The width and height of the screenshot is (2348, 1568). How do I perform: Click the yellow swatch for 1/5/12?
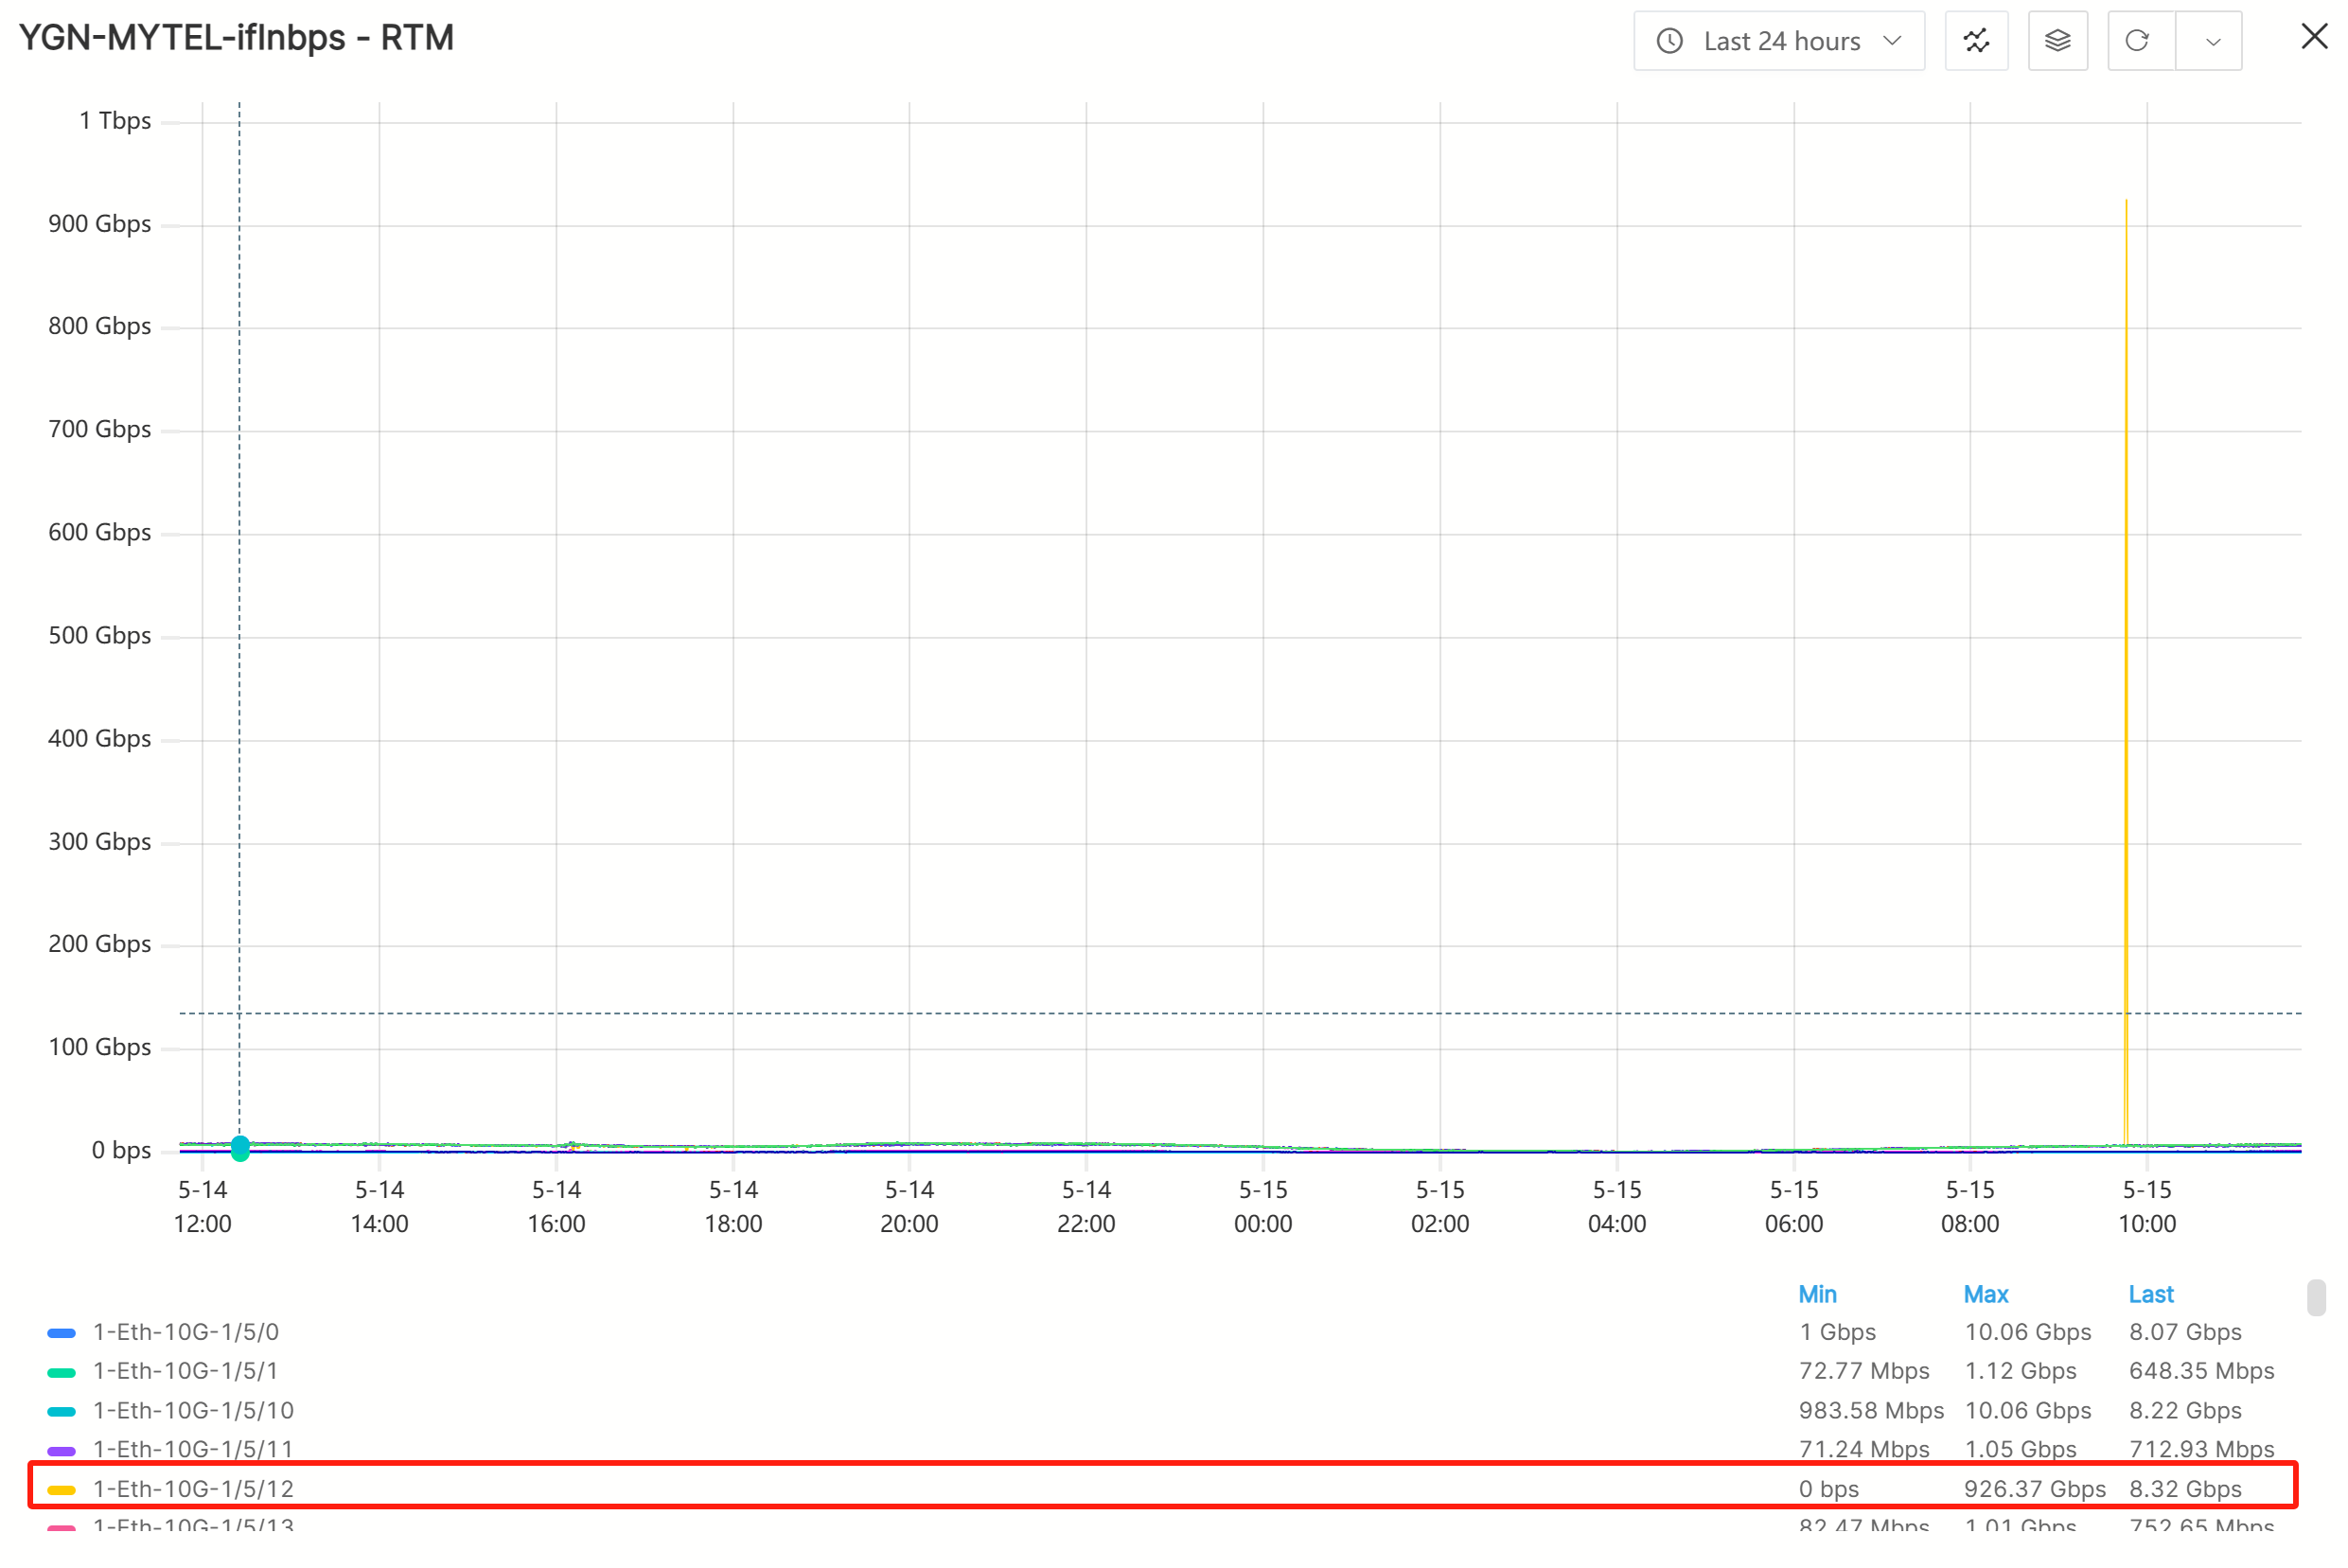point(62,1490)
